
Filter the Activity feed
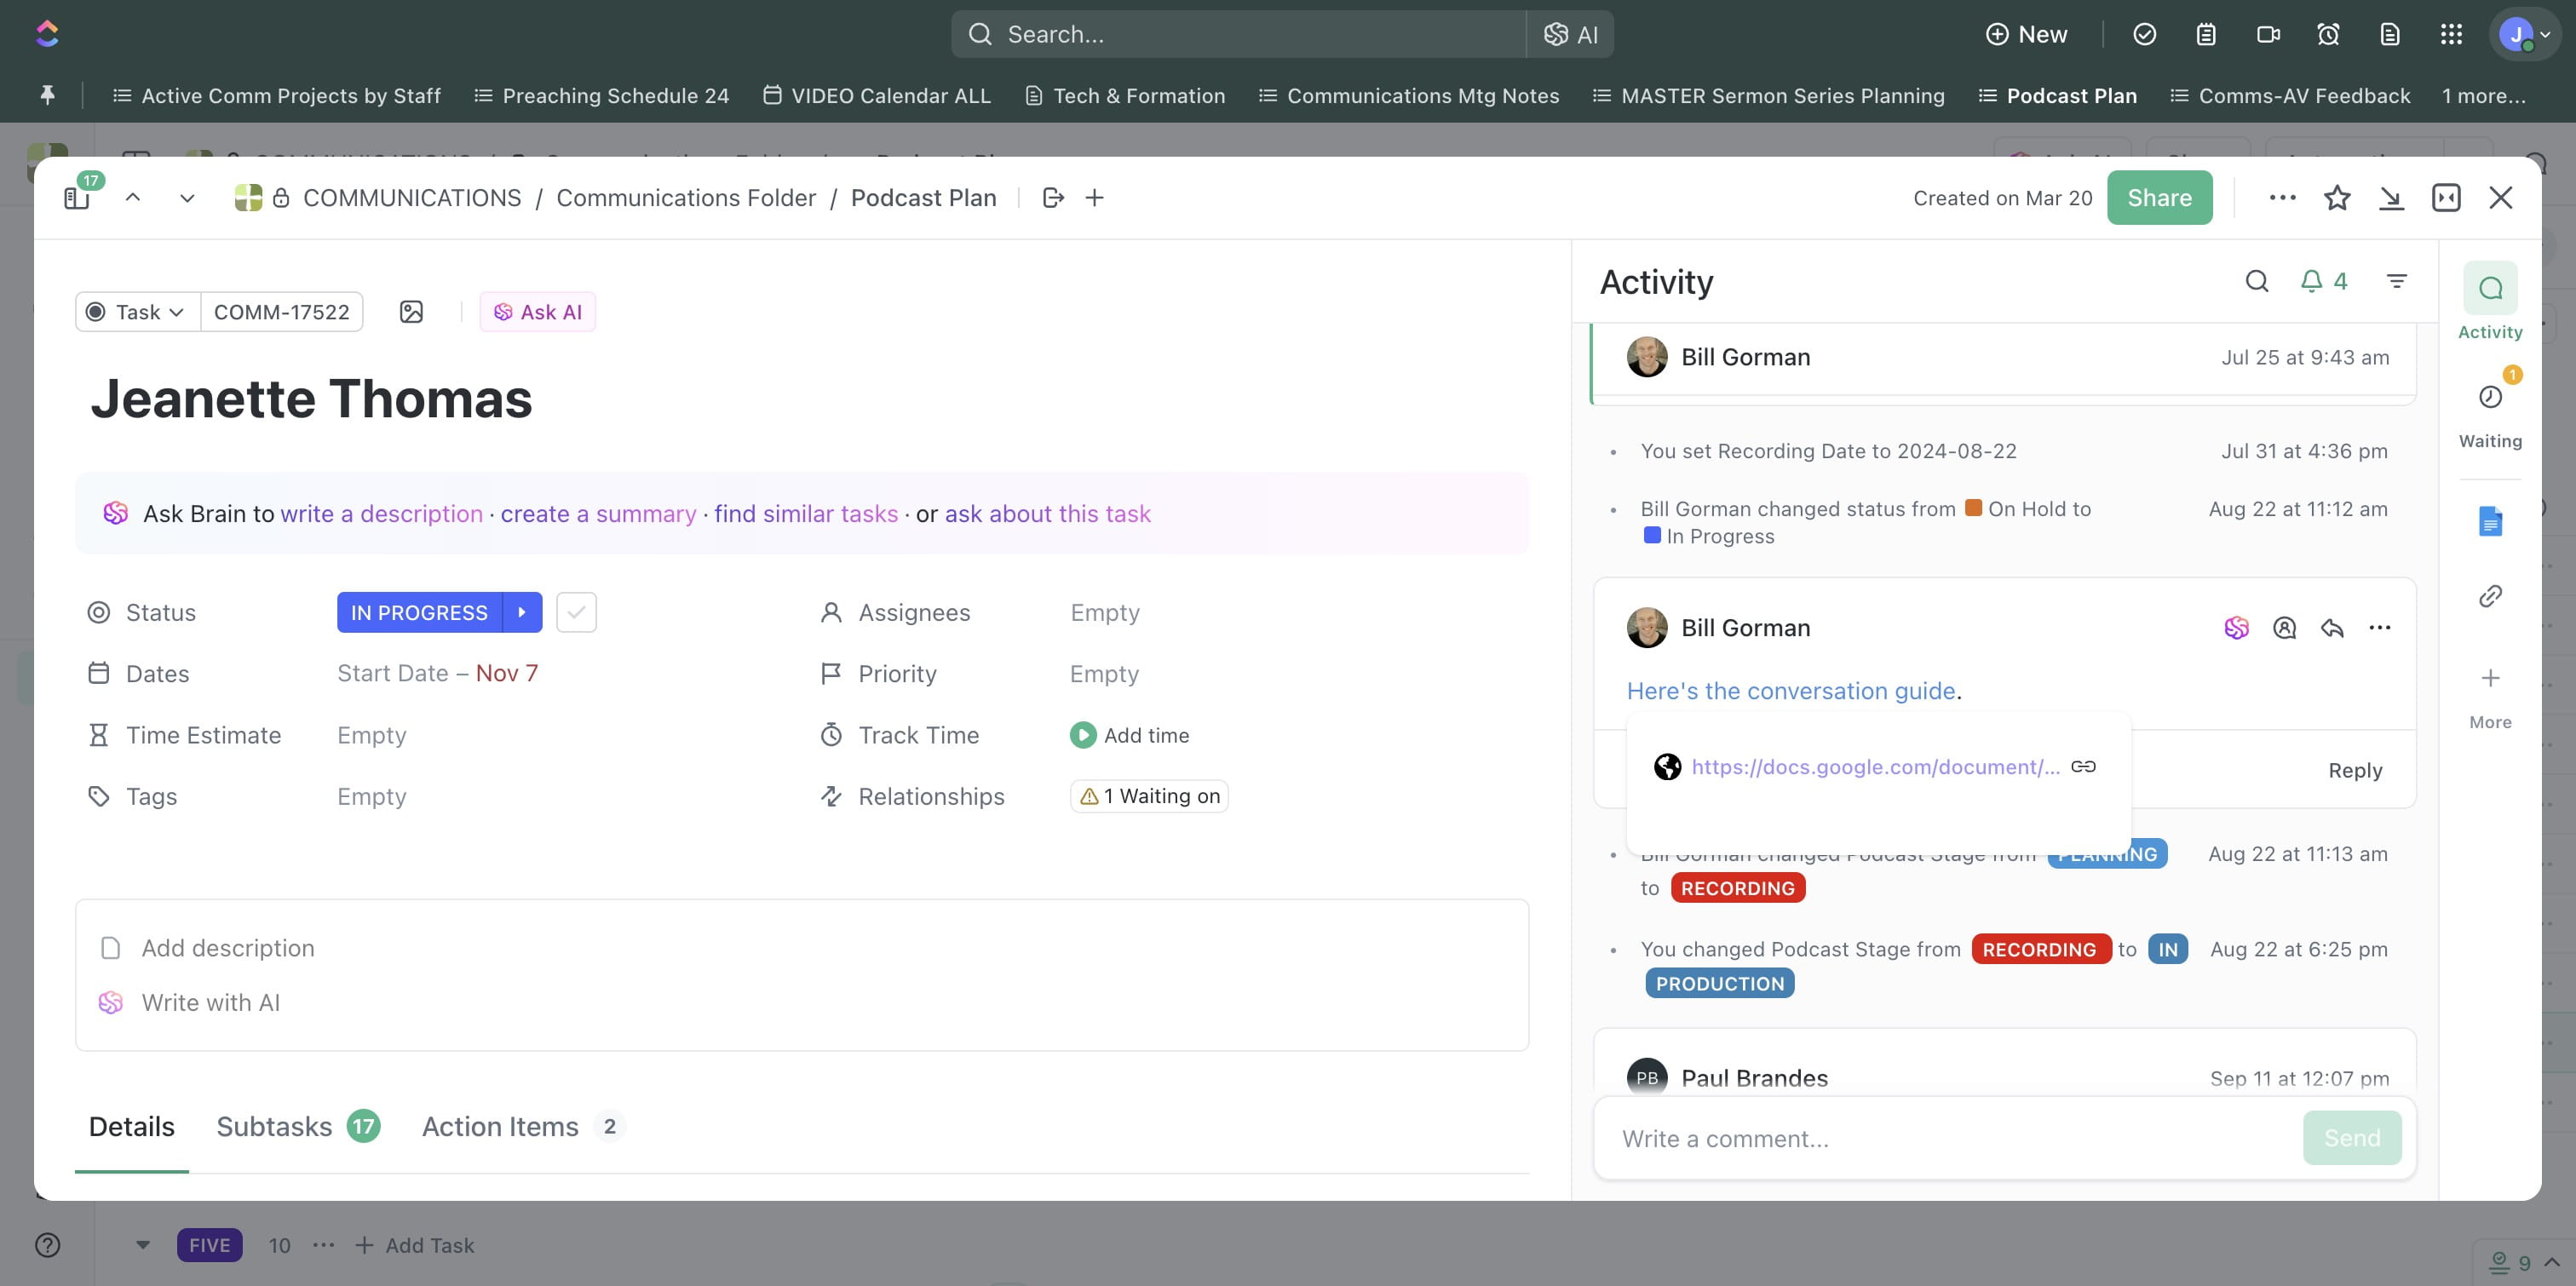(x=2397, y=281)
